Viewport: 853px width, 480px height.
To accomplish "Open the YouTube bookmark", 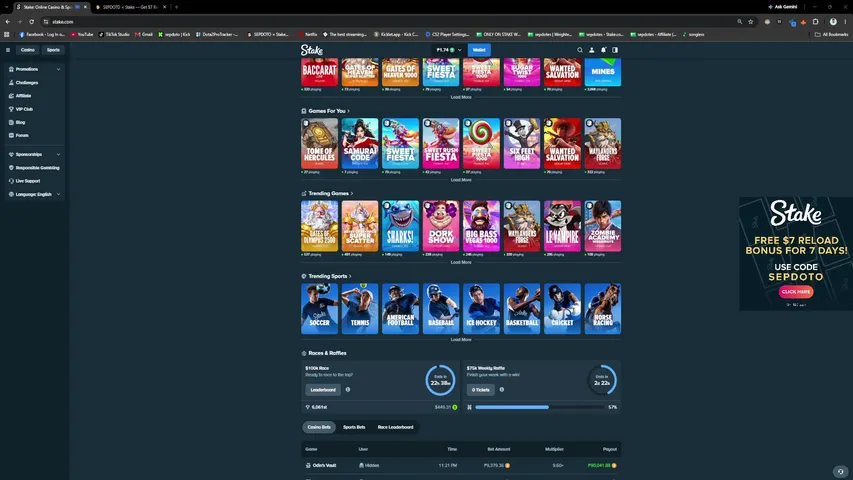I will coord(82,34).
